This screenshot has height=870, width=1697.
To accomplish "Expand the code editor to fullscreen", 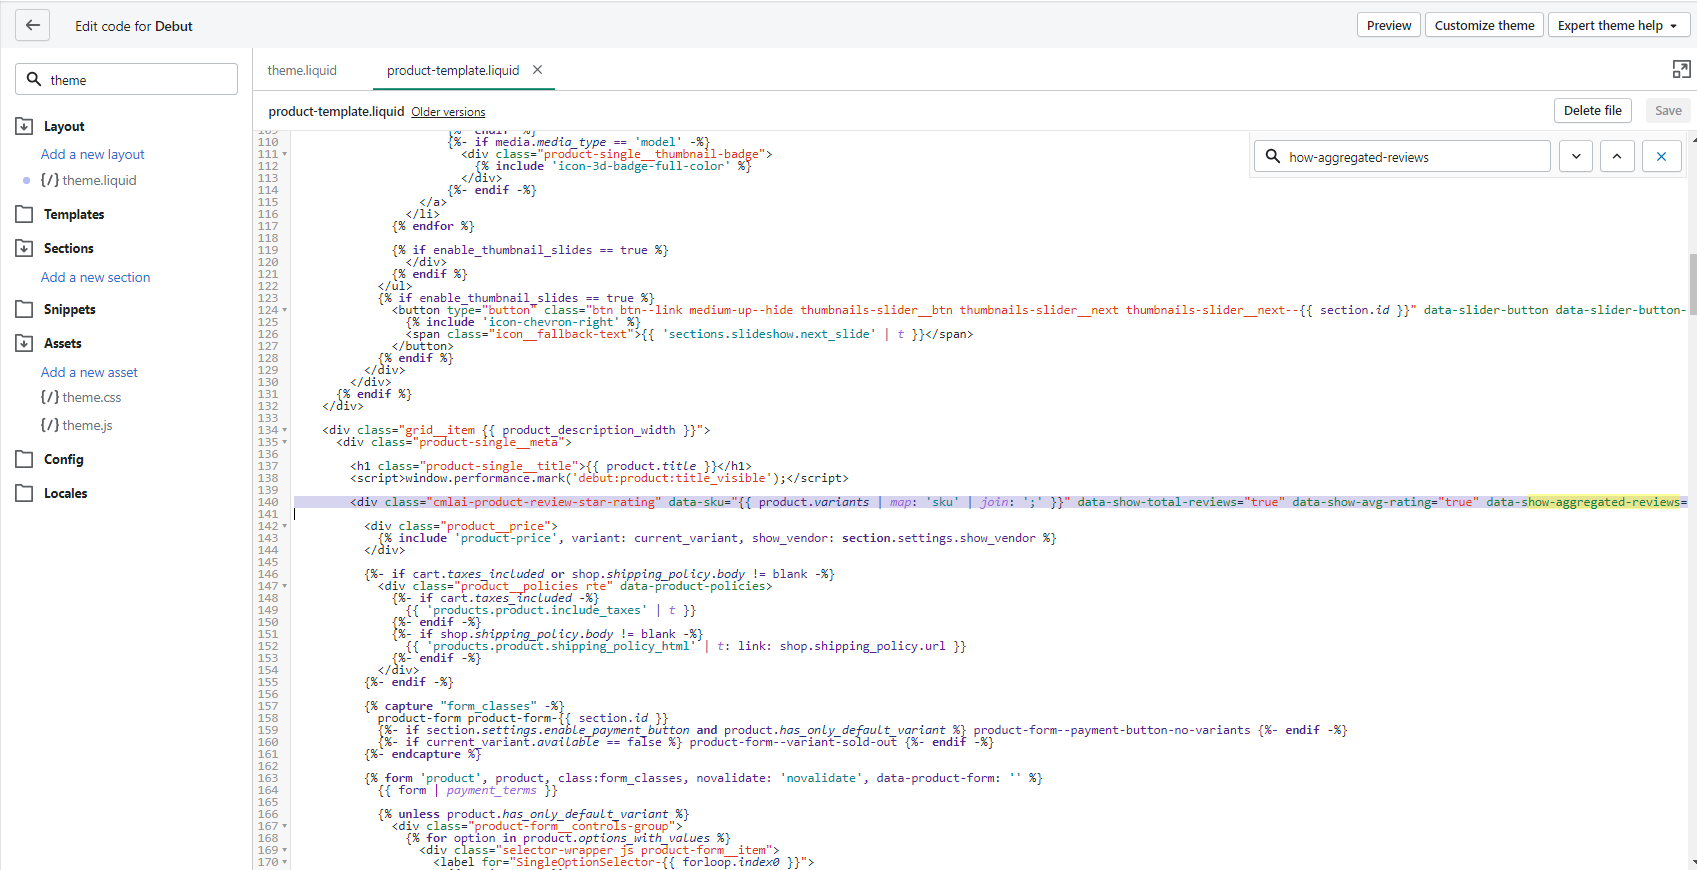I will [1681, 69].
